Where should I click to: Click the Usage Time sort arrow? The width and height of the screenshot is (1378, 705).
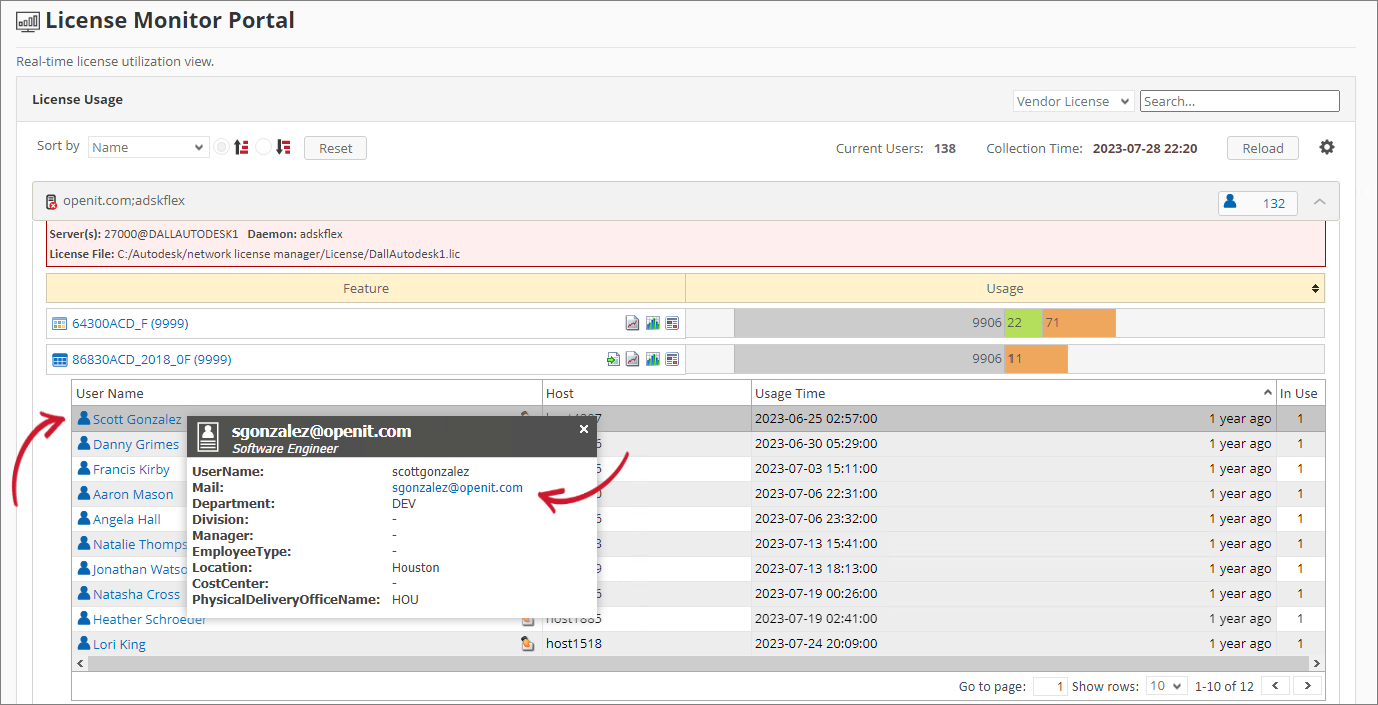tap(1267, 393)
